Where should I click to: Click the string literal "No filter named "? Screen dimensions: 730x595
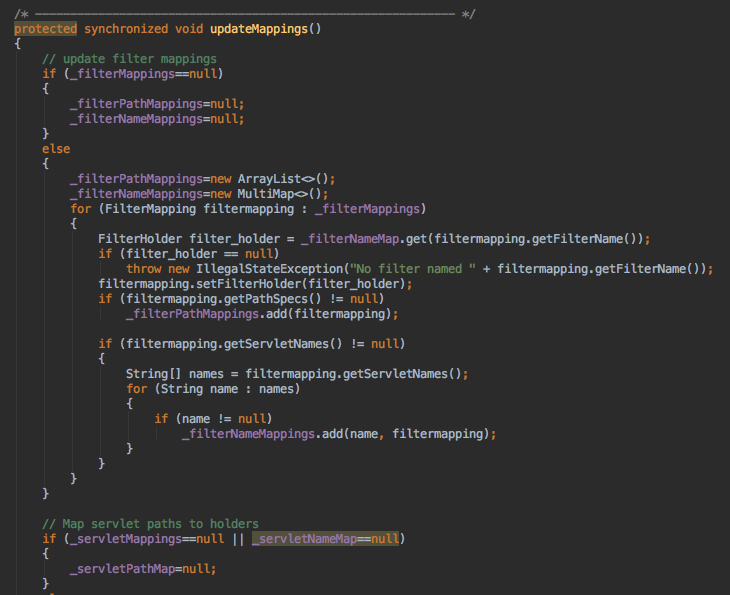[398, 268]
